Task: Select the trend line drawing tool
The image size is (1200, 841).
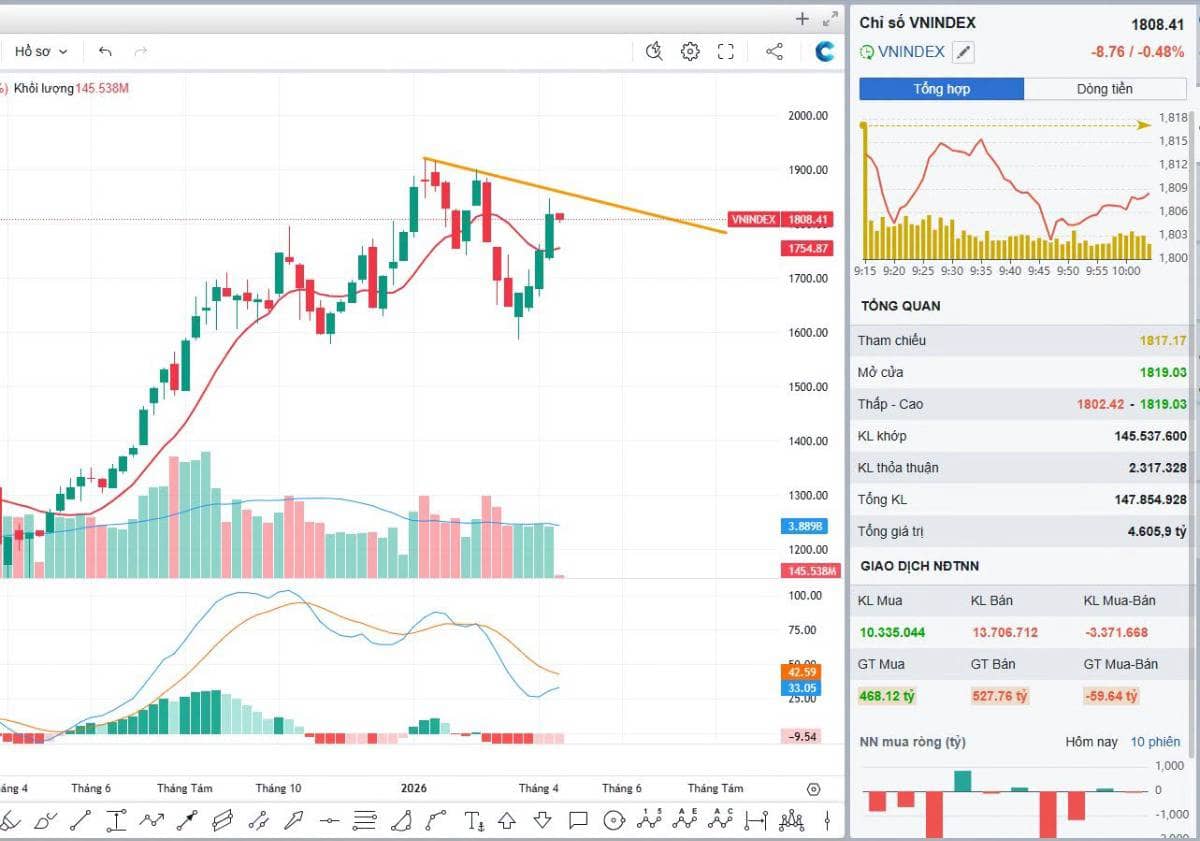Action: pos(81,821)
